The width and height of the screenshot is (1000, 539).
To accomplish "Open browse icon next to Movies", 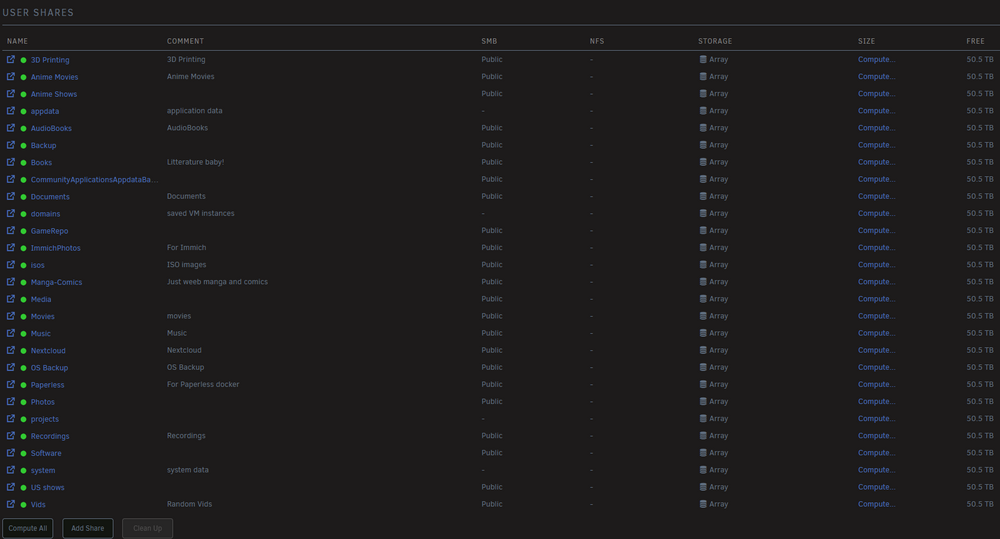I will [11, 316].
